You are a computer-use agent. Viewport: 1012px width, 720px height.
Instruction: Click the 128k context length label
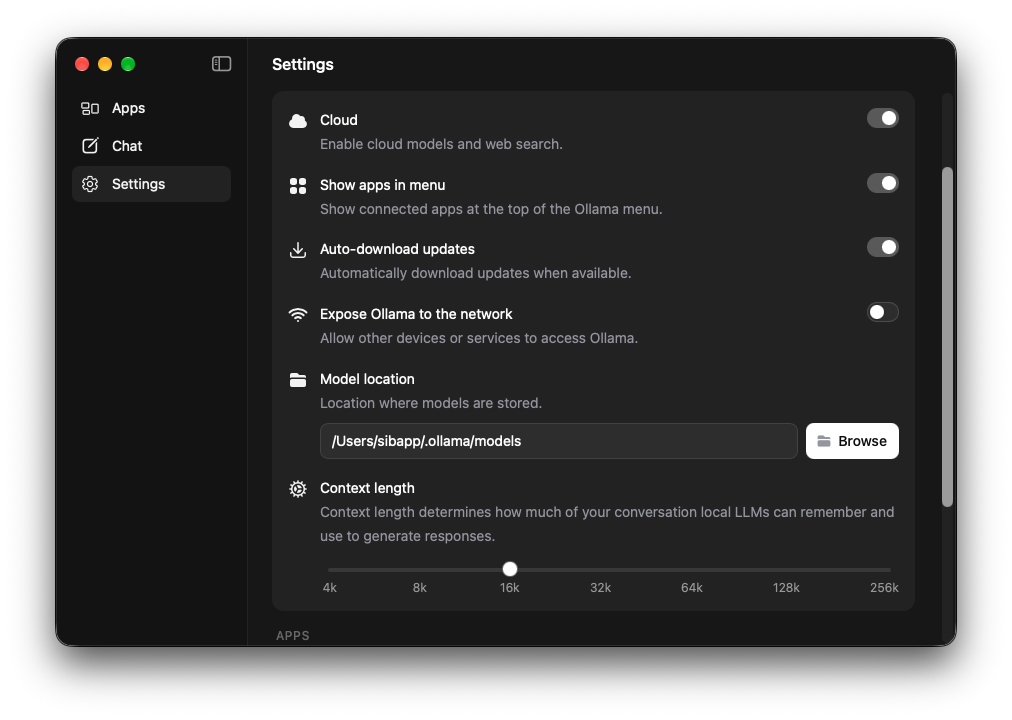(786, 588)
